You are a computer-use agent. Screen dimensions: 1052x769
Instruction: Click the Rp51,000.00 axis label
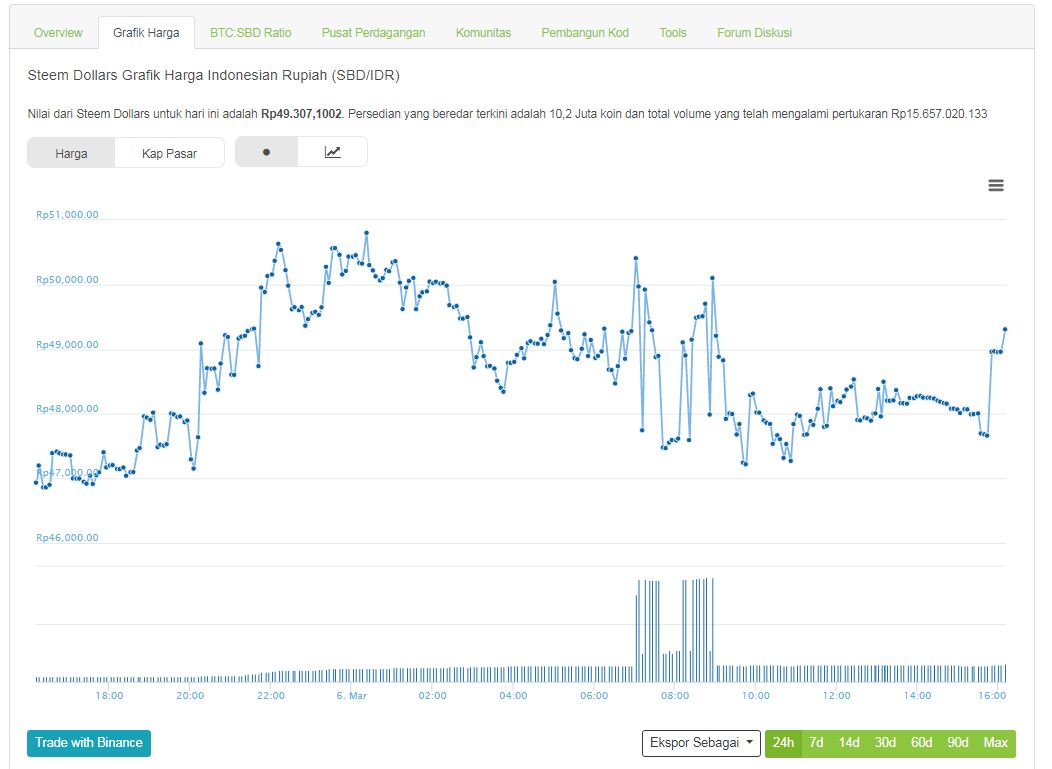[67, 215]
